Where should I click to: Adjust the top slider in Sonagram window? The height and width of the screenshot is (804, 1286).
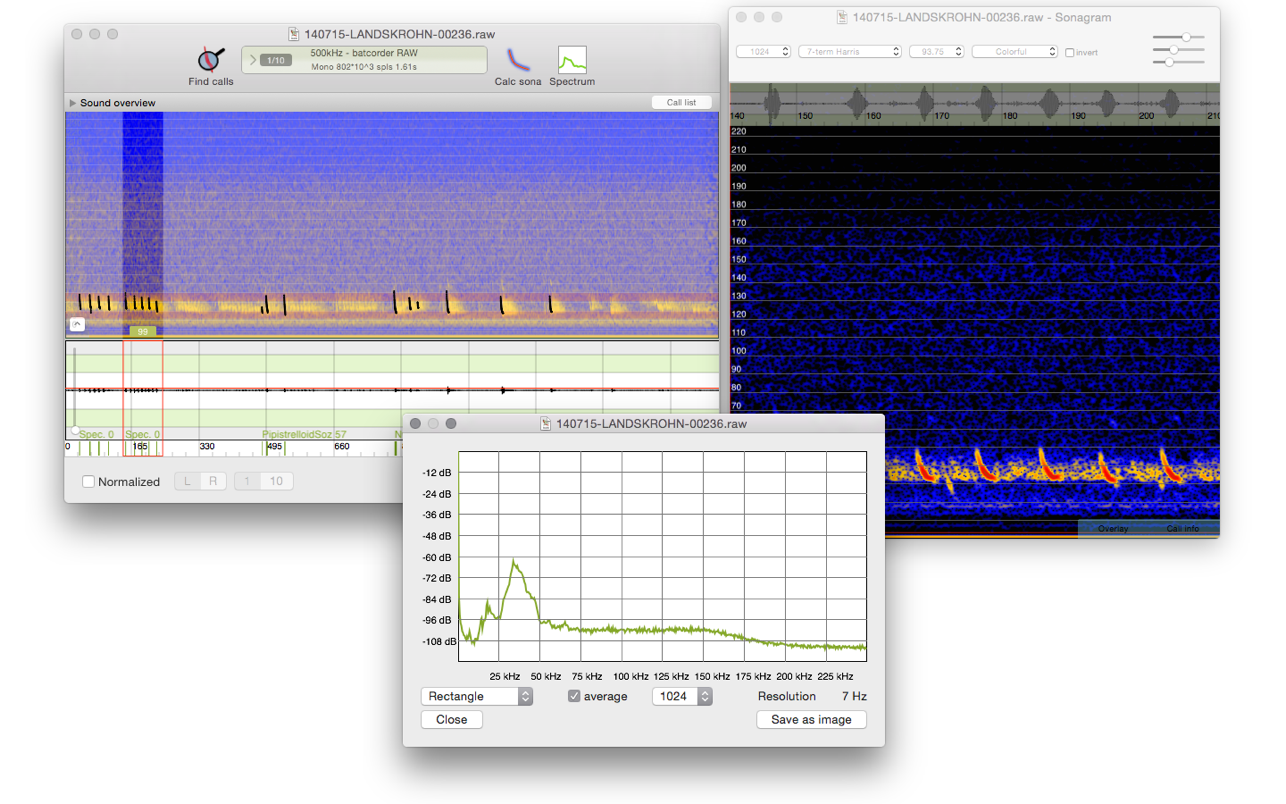coord(1186,37)
